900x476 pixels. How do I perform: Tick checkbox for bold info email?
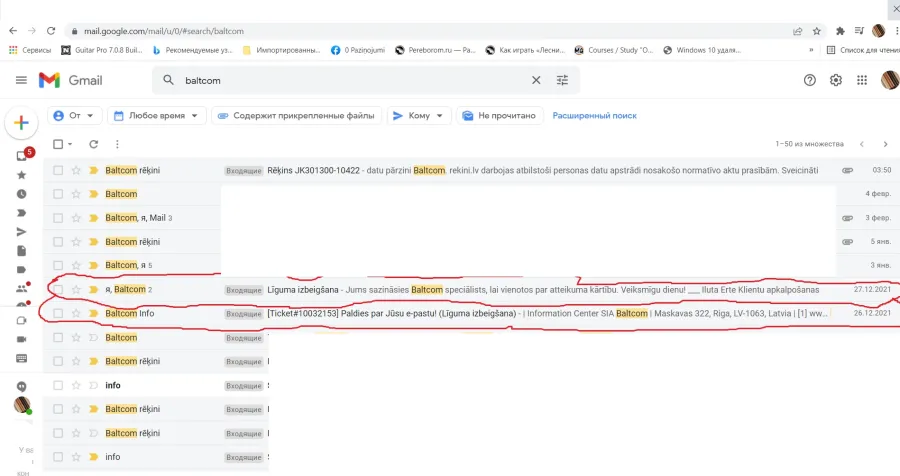[58, 385]
